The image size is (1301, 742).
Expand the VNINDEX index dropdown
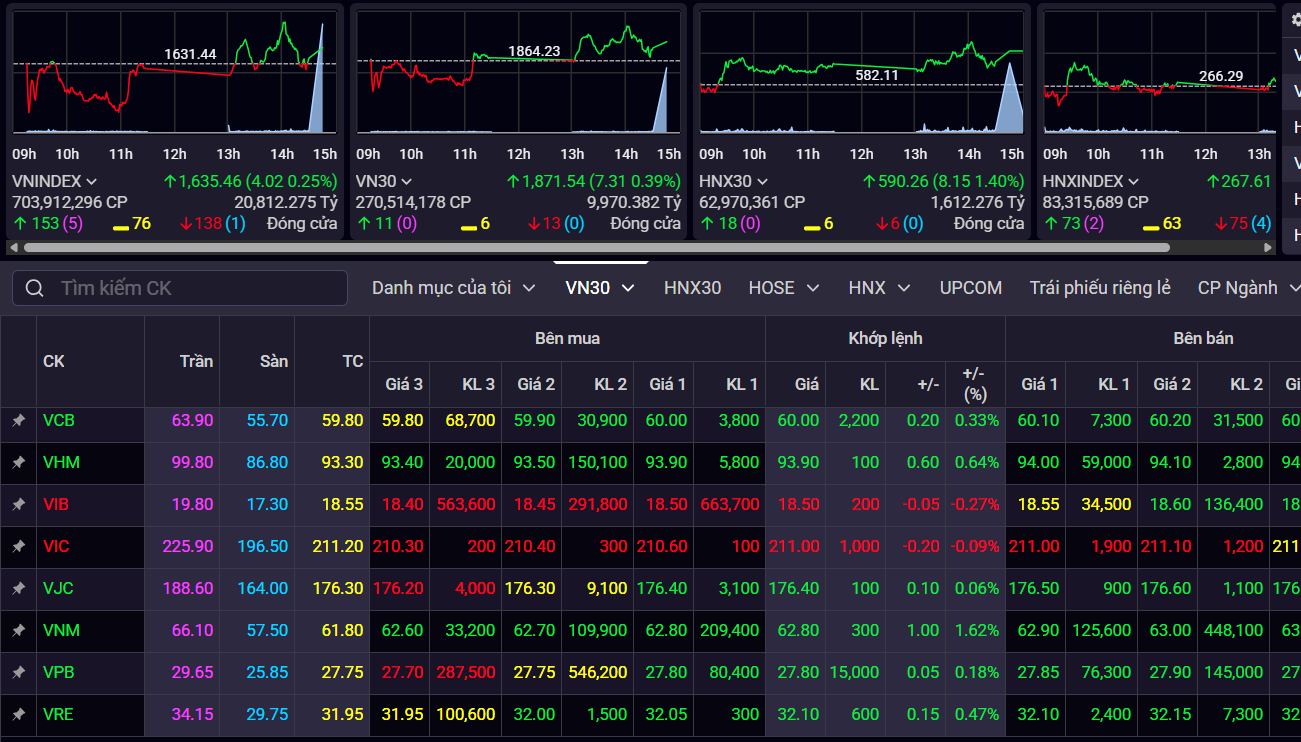[91, 182]
